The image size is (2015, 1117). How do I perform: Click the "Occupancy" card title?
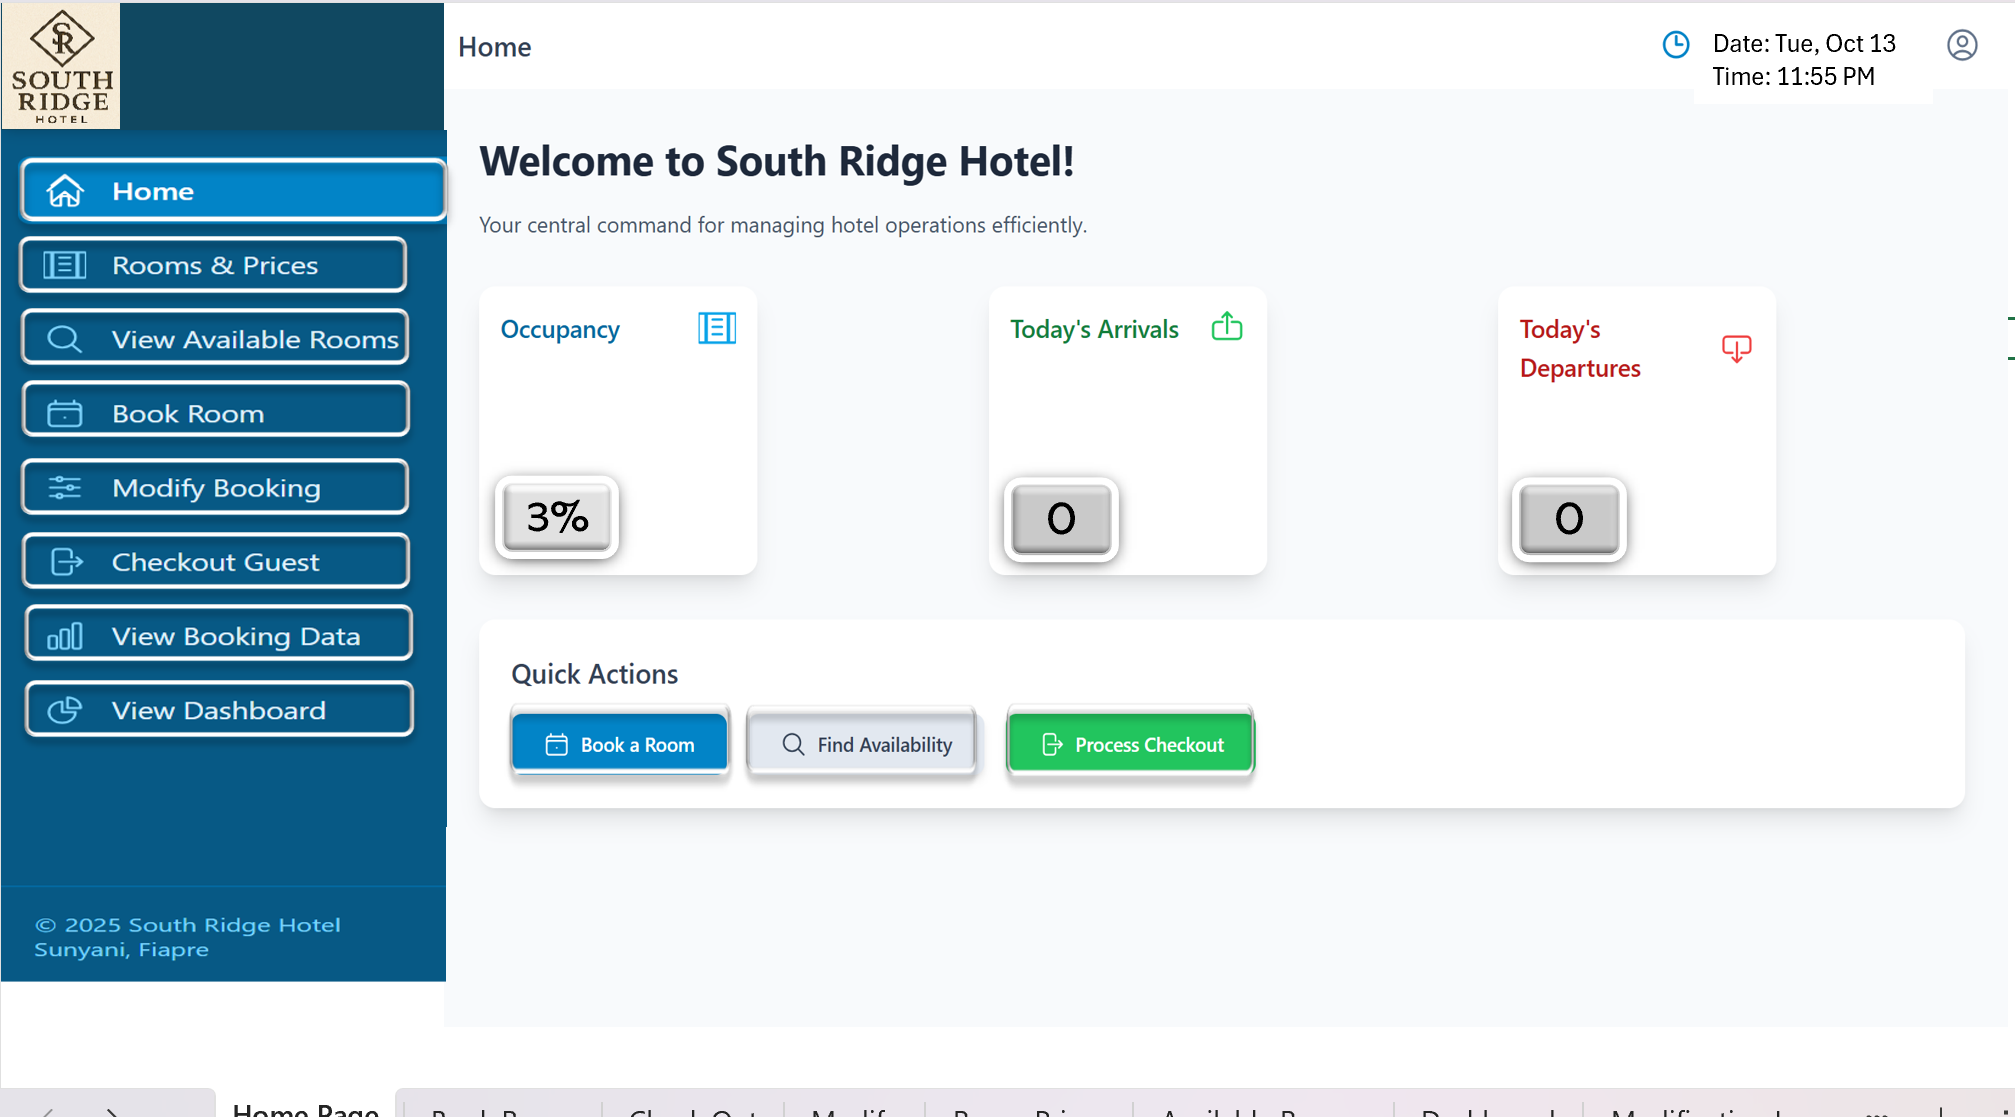(x=560, y=329)
